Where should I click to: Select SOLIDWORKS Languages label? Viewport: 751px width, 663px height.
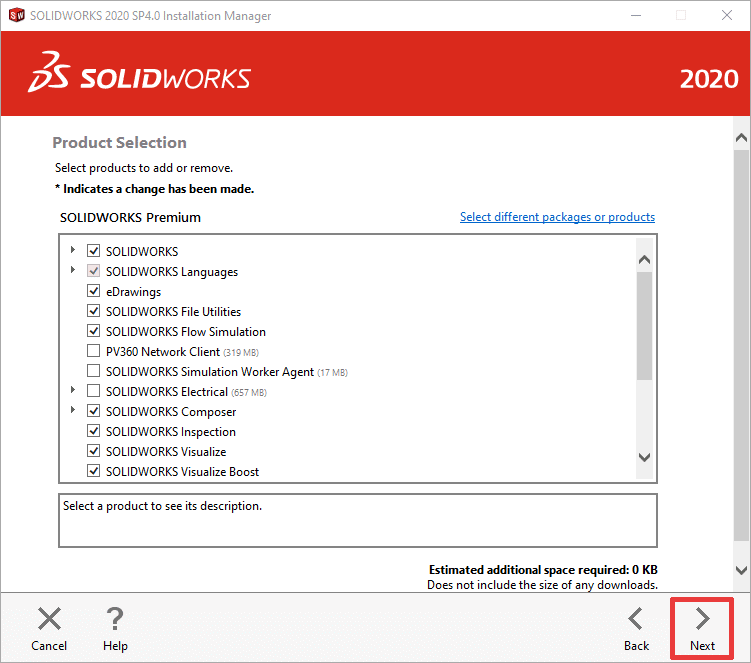click(172, 272)
